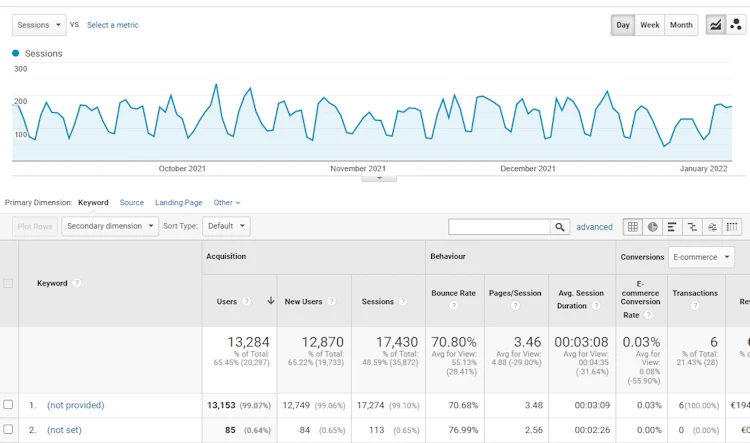Image resolution: width=750 pixels, height=443 pixels.
Task: Switch graph to Day granularity
Action: point(623,25)
